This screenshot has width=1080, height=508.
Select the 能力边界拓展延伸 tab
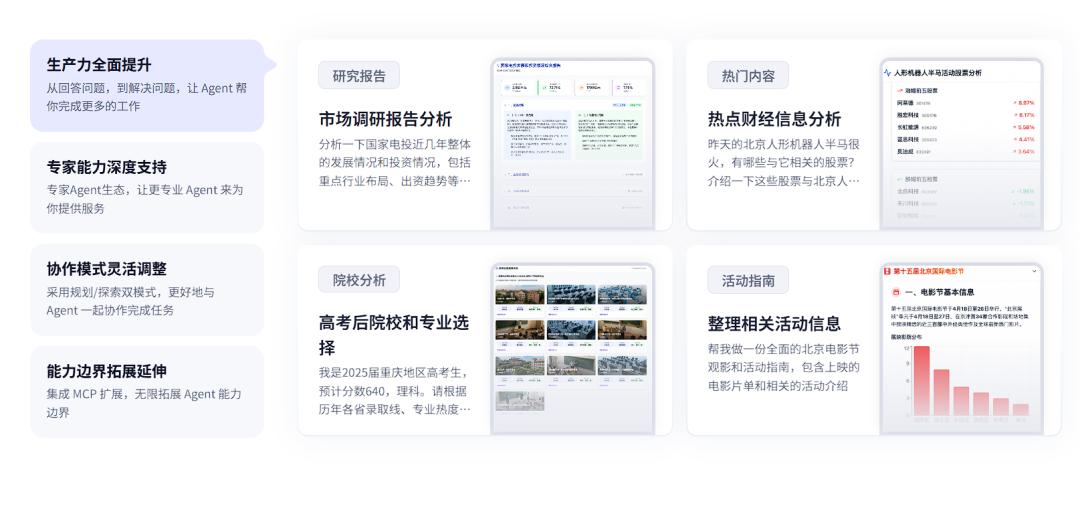coord(146,392)
